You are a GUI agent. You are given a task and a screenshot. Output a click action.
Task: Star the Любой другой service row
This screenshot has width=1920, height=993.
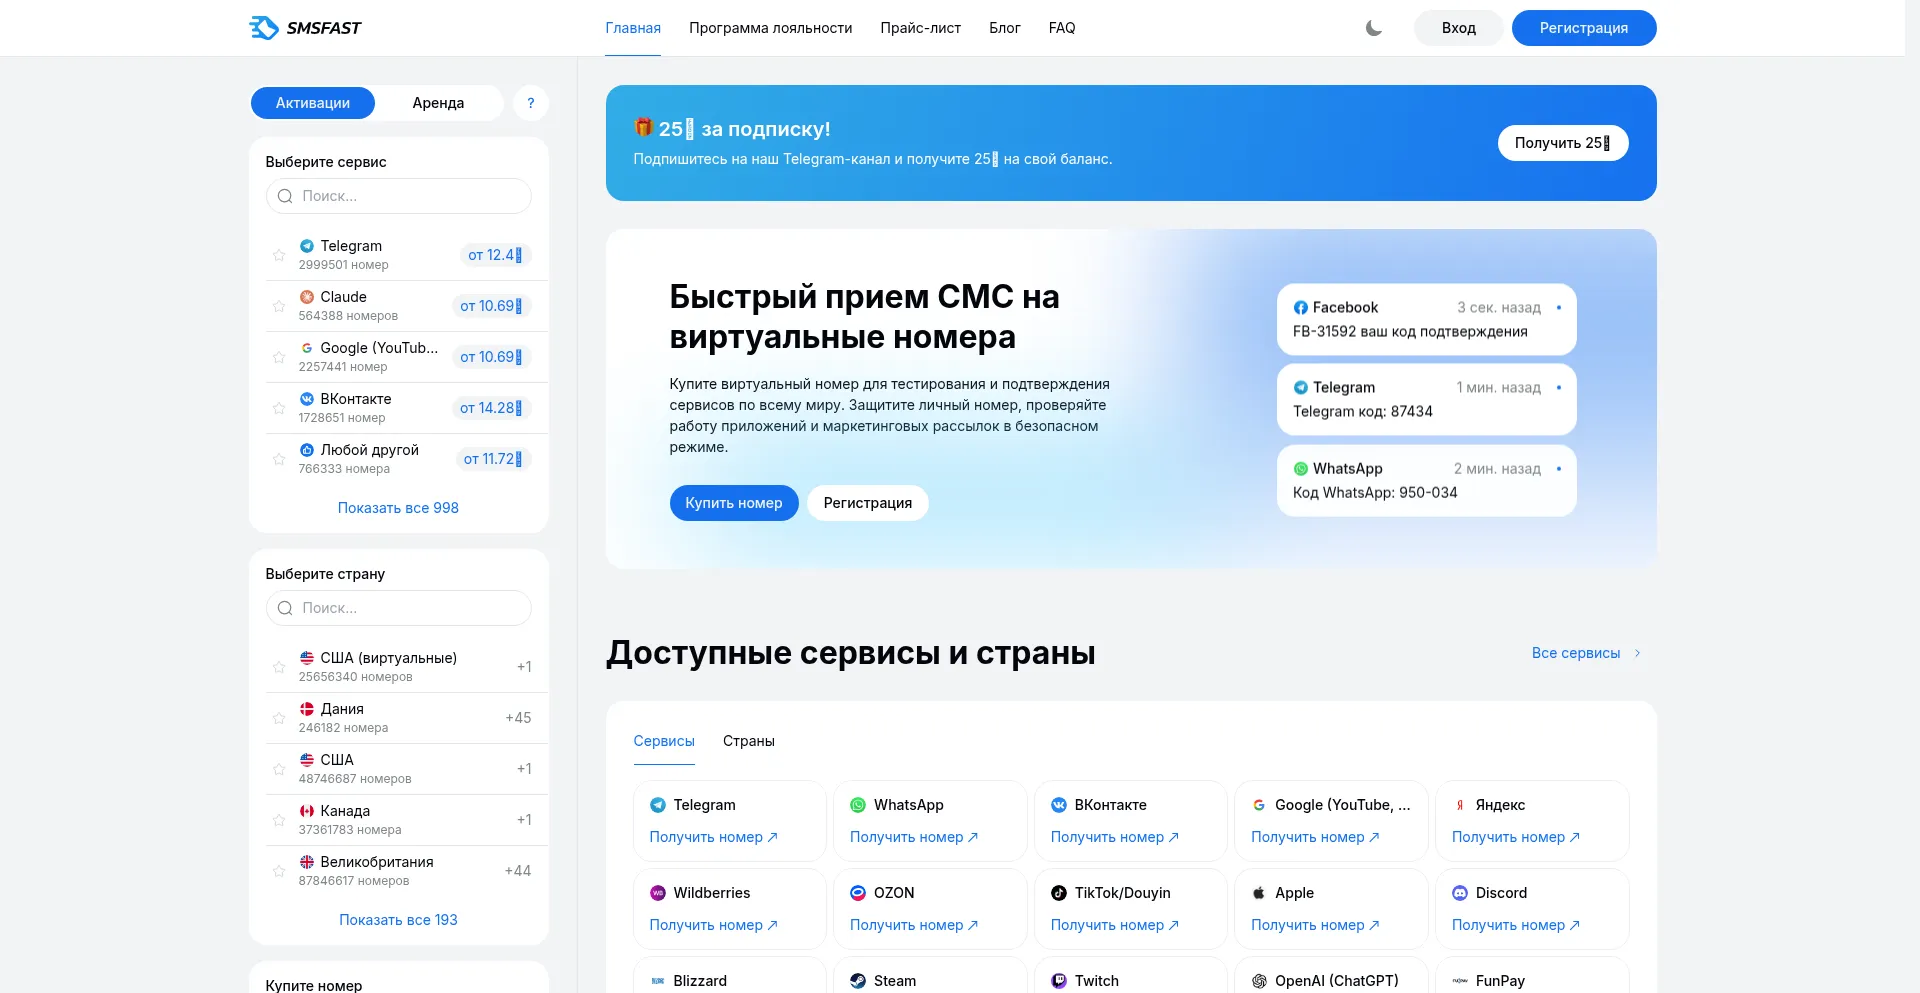(279, 459)
